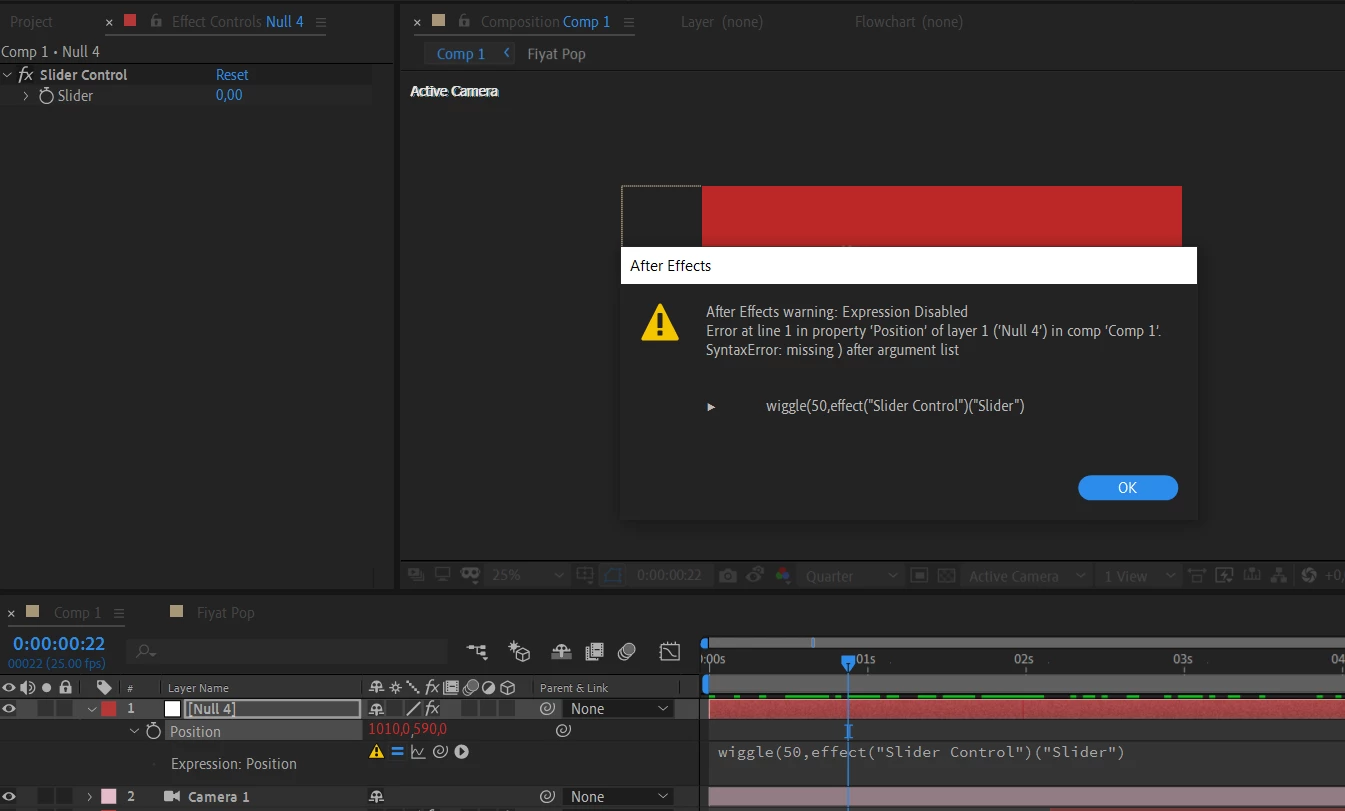This screenshot has height=811, width=1345.
Task: Open the composition mini-flowchart icon
Action: point(477,652)
